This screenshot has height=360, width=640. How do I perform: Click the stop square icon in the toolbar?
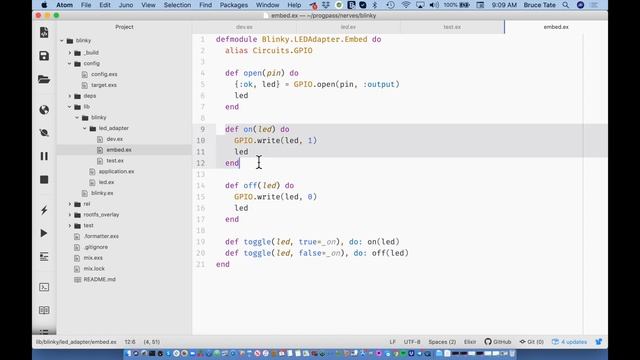(x=44, y=180)
